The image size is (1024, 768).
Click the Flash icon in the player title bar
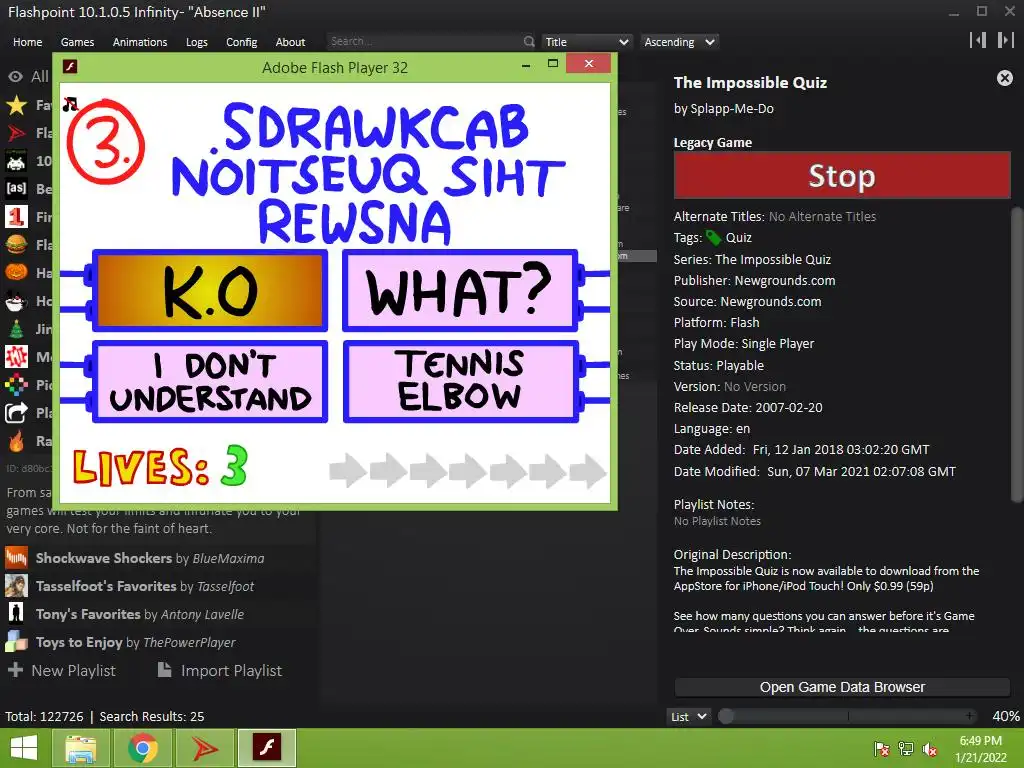point(70,67)
